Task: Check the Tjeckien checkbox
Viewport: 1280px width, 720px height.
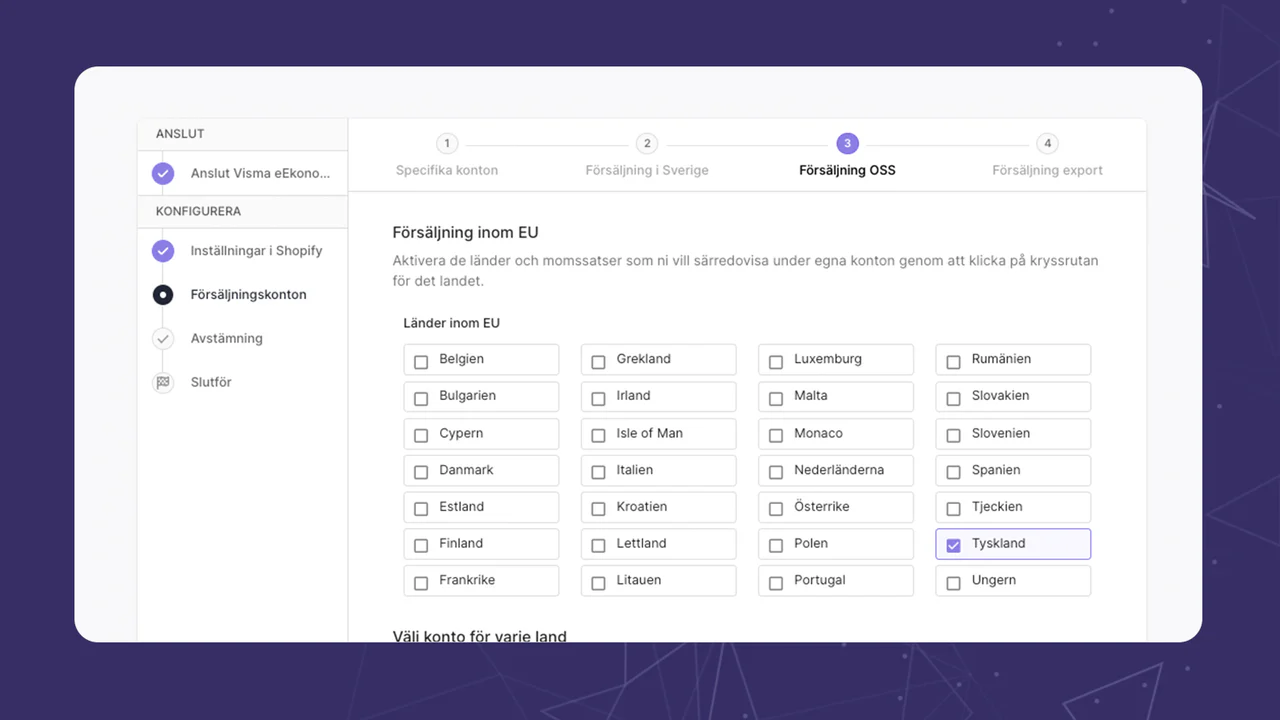Action: pos(953,509)
